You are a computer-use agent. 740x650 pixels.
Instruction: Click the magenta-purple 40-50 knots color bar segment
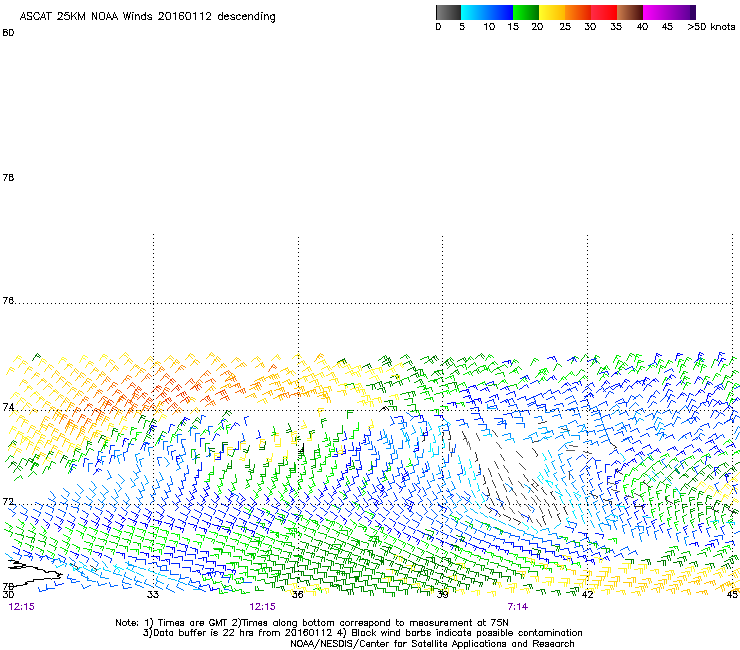pos(669,12)
